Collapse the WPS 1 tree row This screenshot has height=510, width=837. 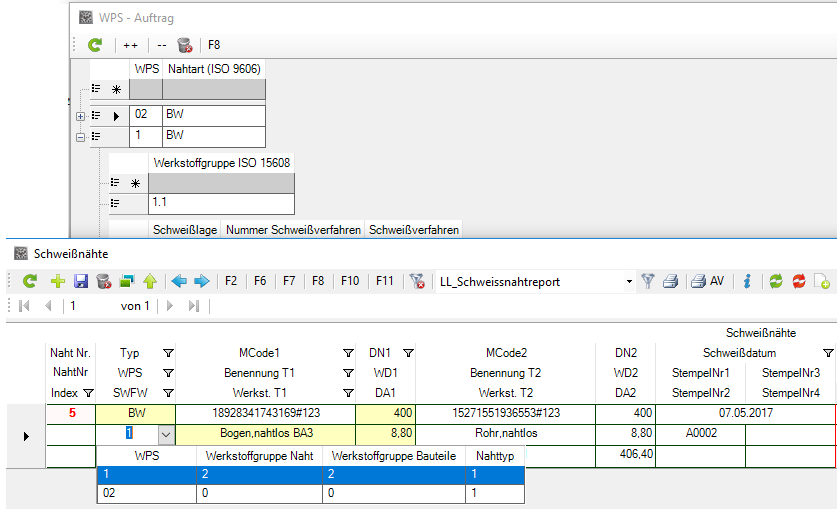tap(81, 137)
